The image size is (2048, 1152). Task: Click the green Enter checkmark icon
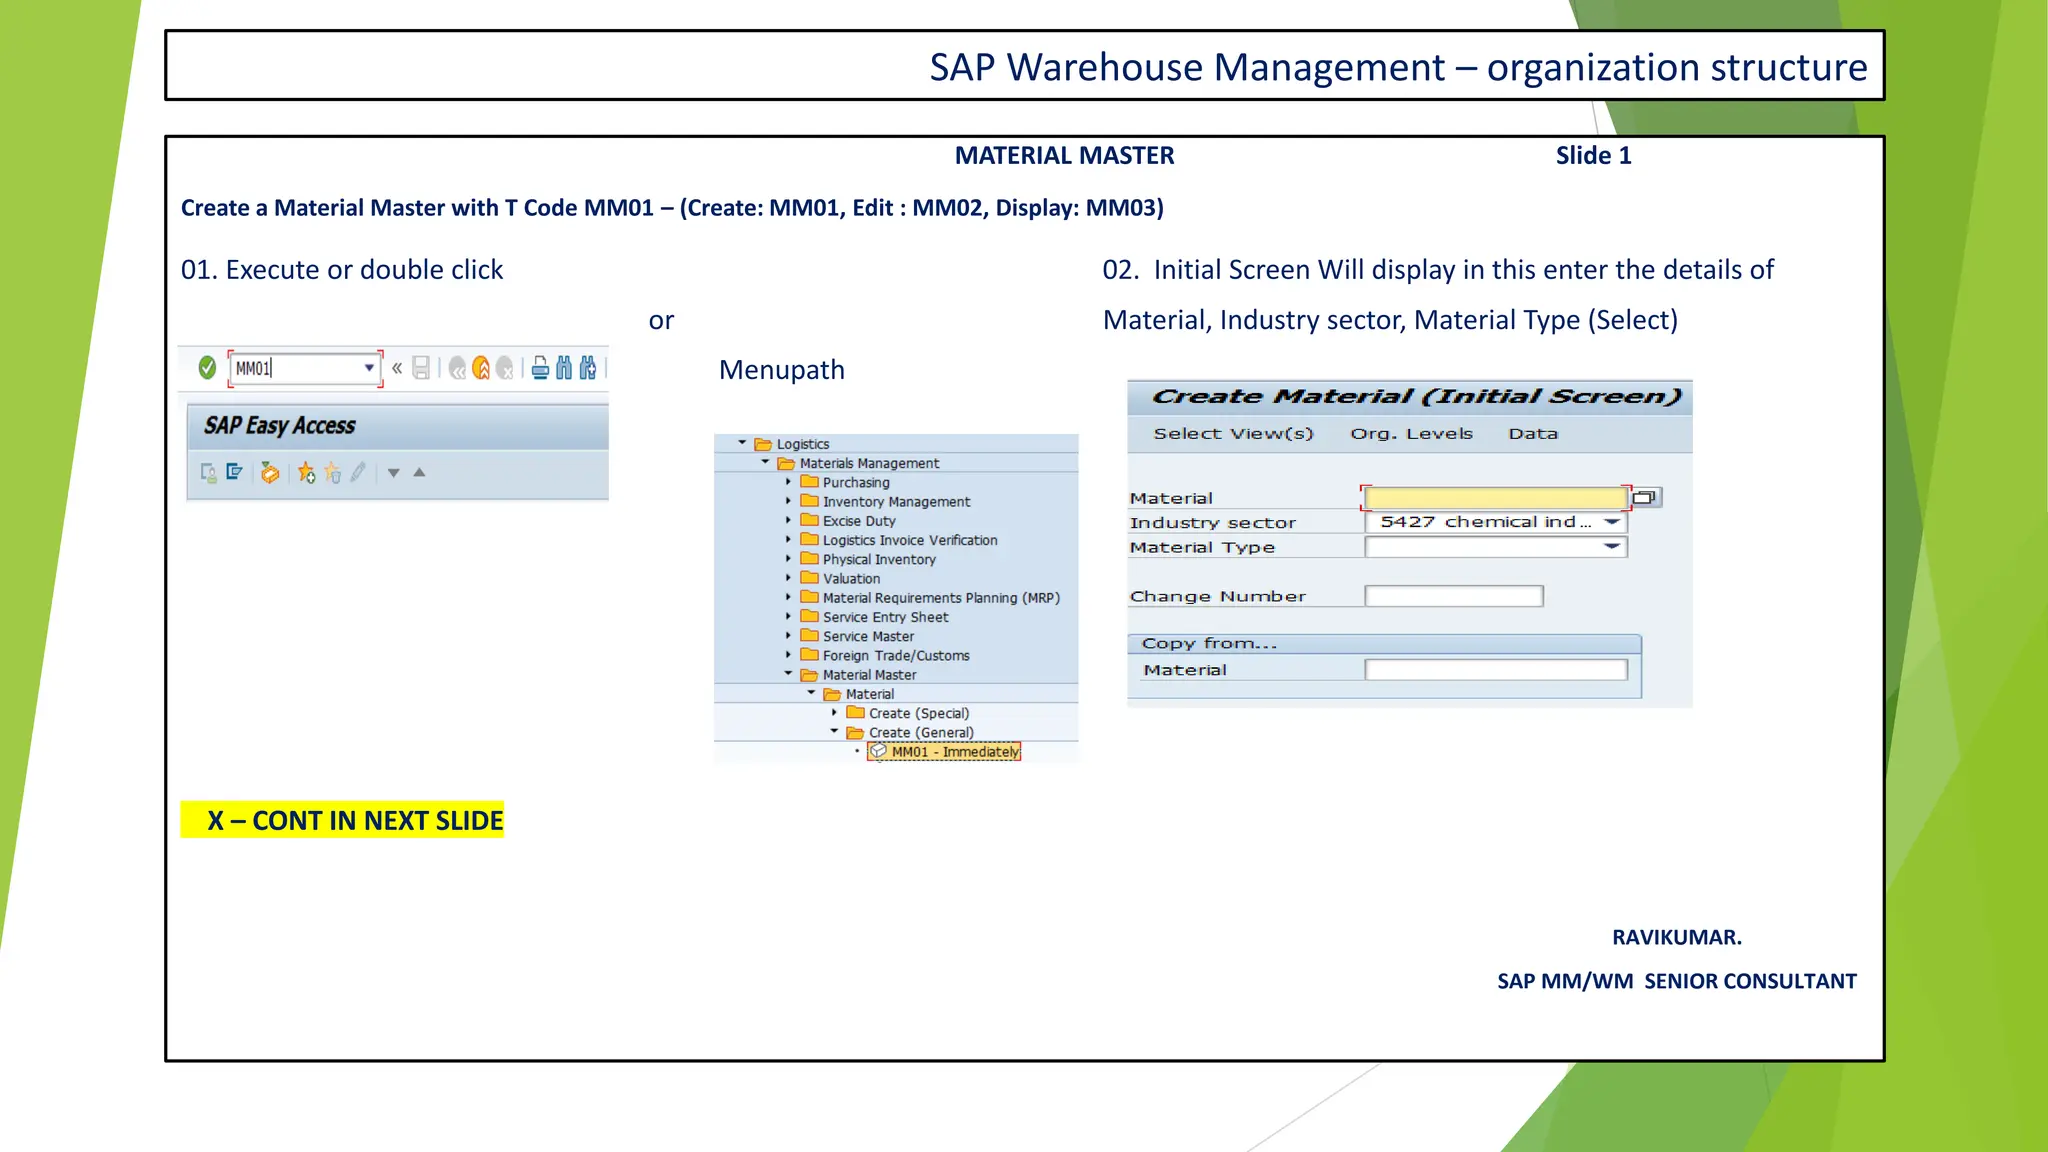click(207, 368)
